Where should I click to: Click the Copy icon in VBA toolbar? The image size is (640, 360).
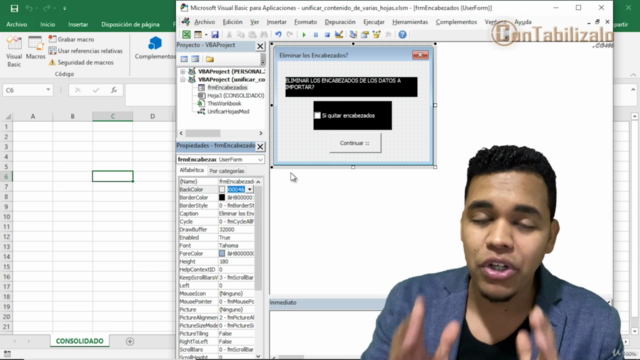click(x=241, y=35)
